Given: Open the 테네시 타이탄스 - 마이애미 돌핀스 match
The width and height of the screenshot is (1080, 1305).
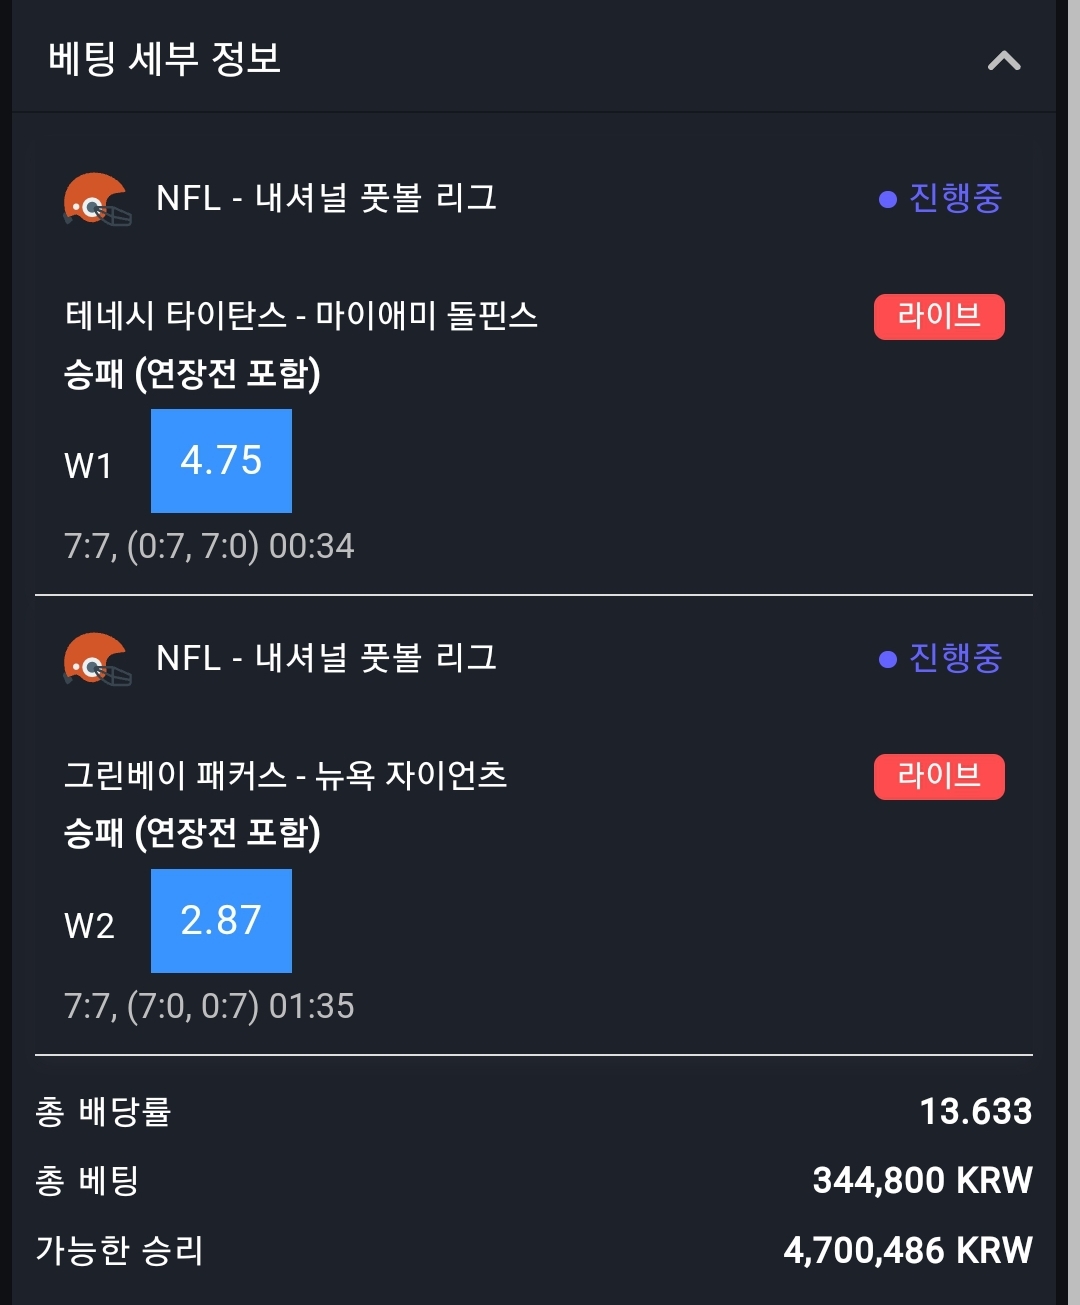Looking at the screenshot, I should 301,316.
